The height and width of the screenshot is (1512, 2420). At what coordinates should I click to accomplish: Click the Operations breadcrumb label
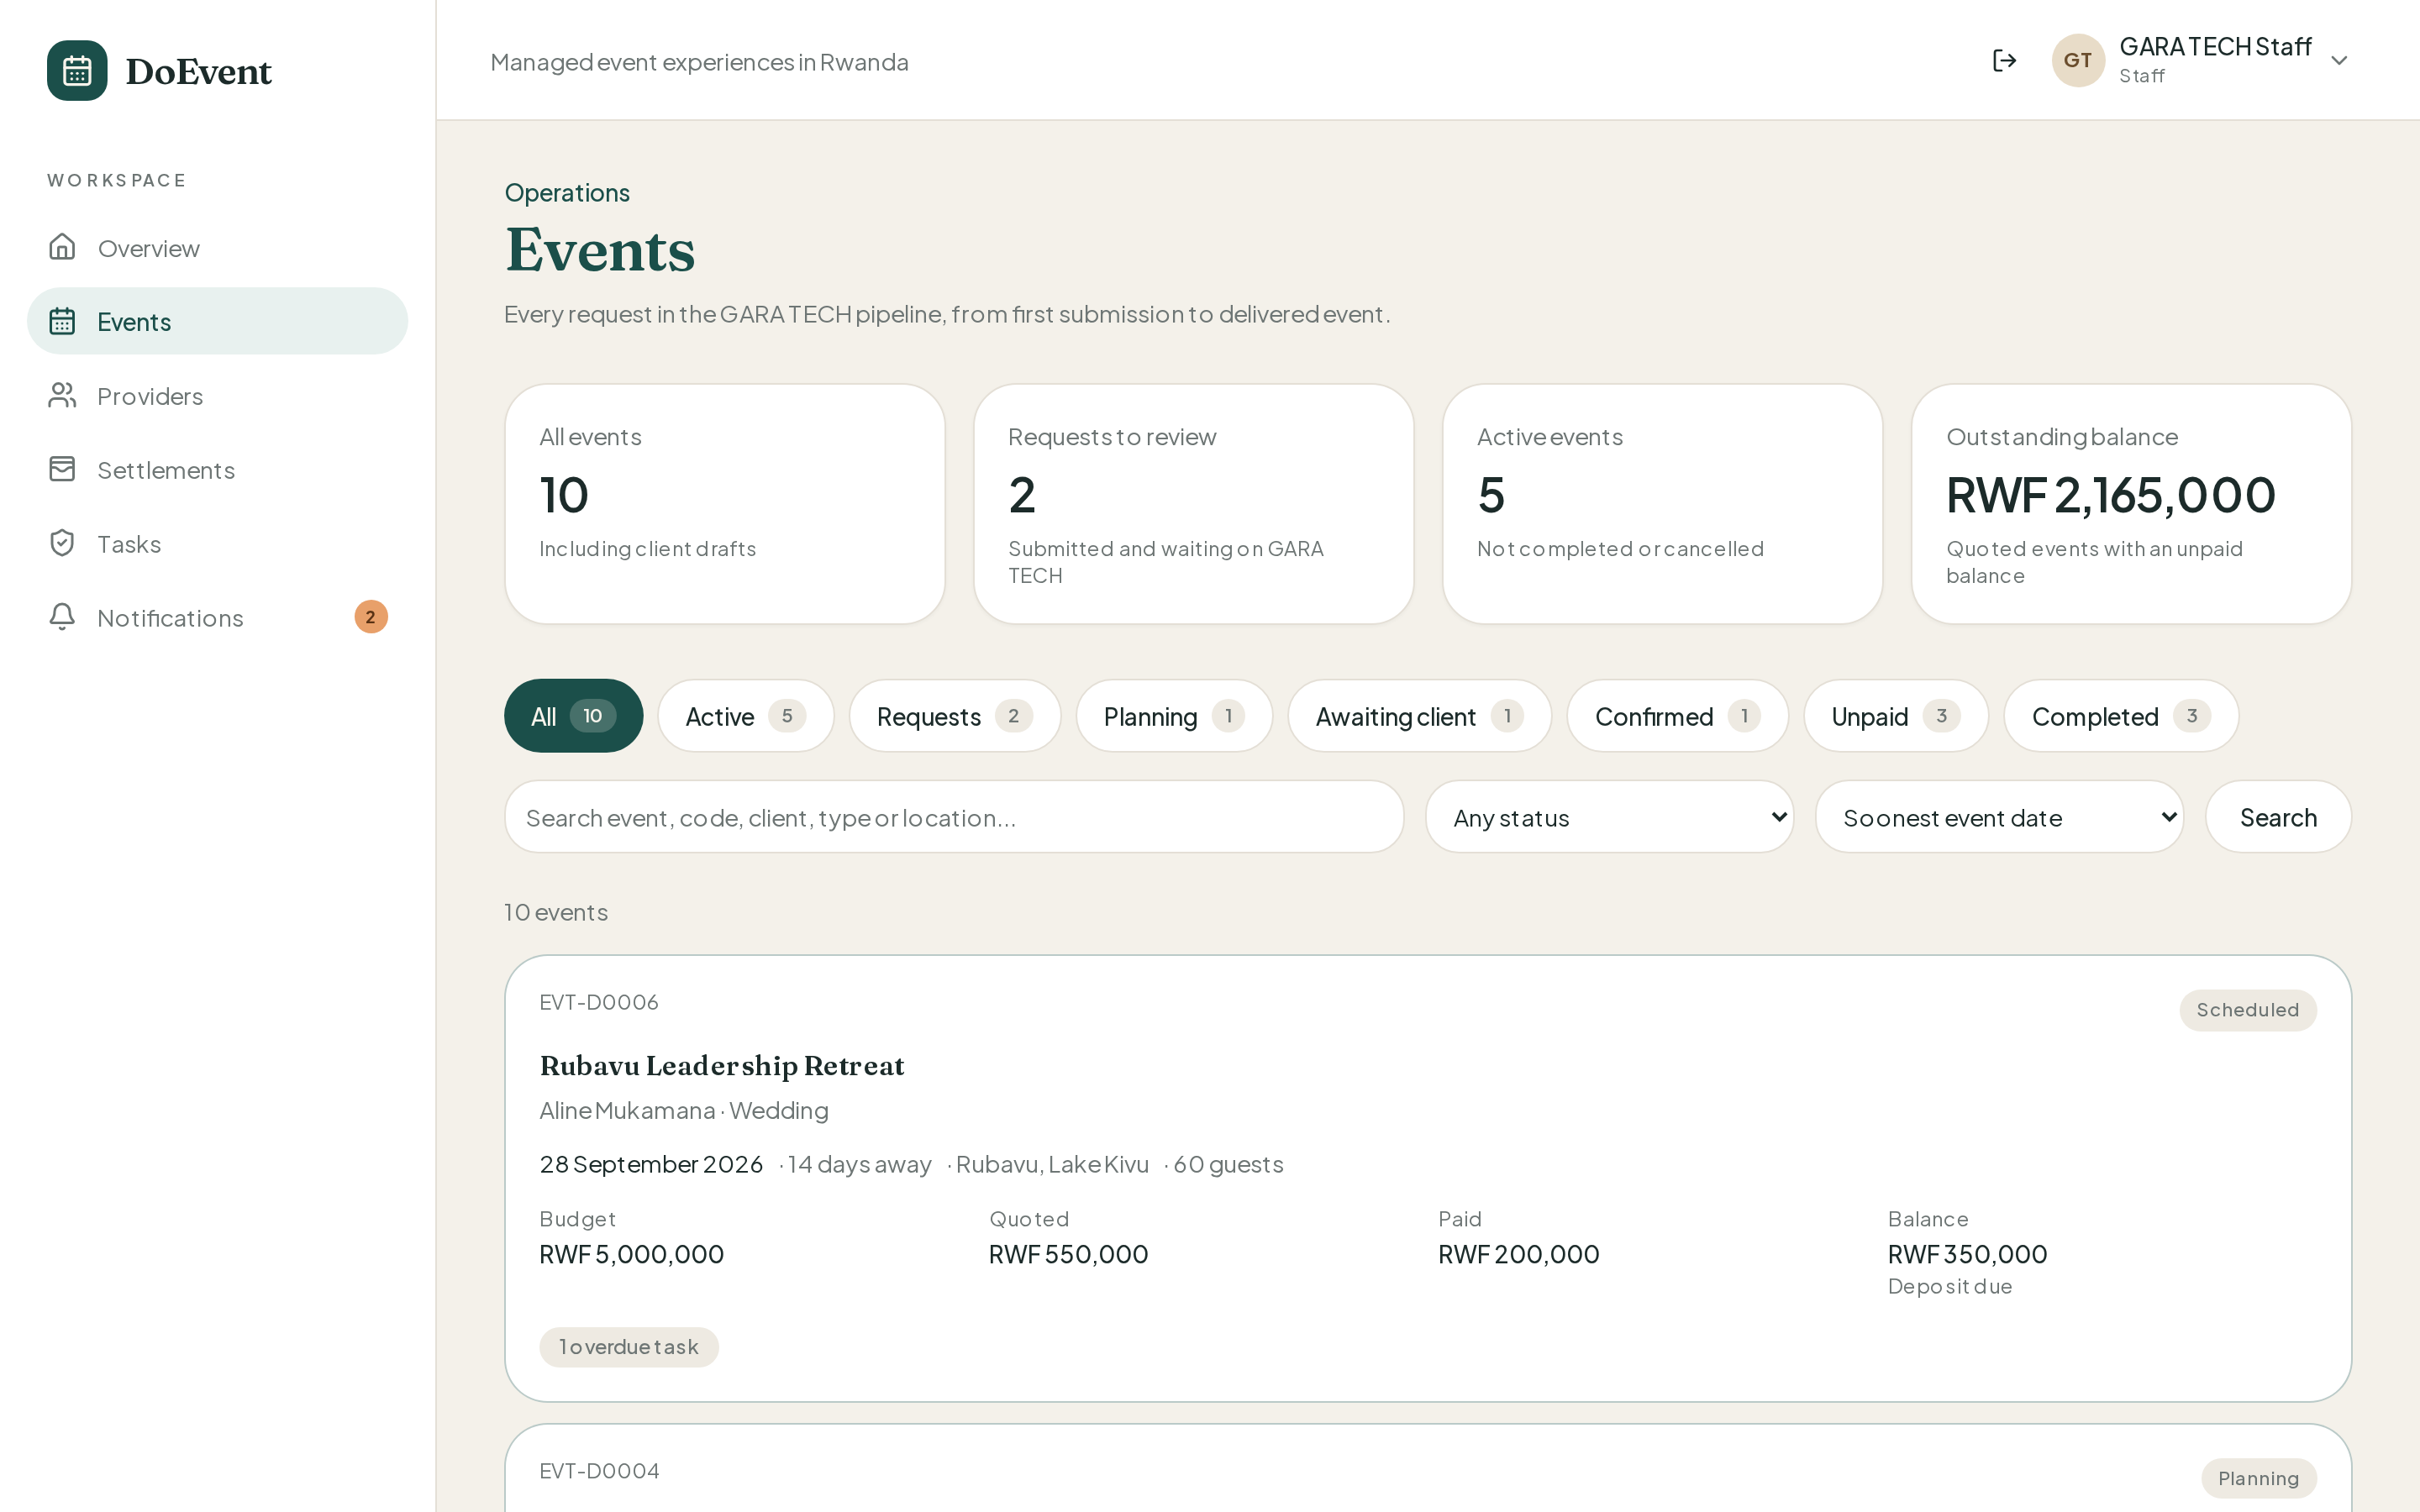[567, 193]
